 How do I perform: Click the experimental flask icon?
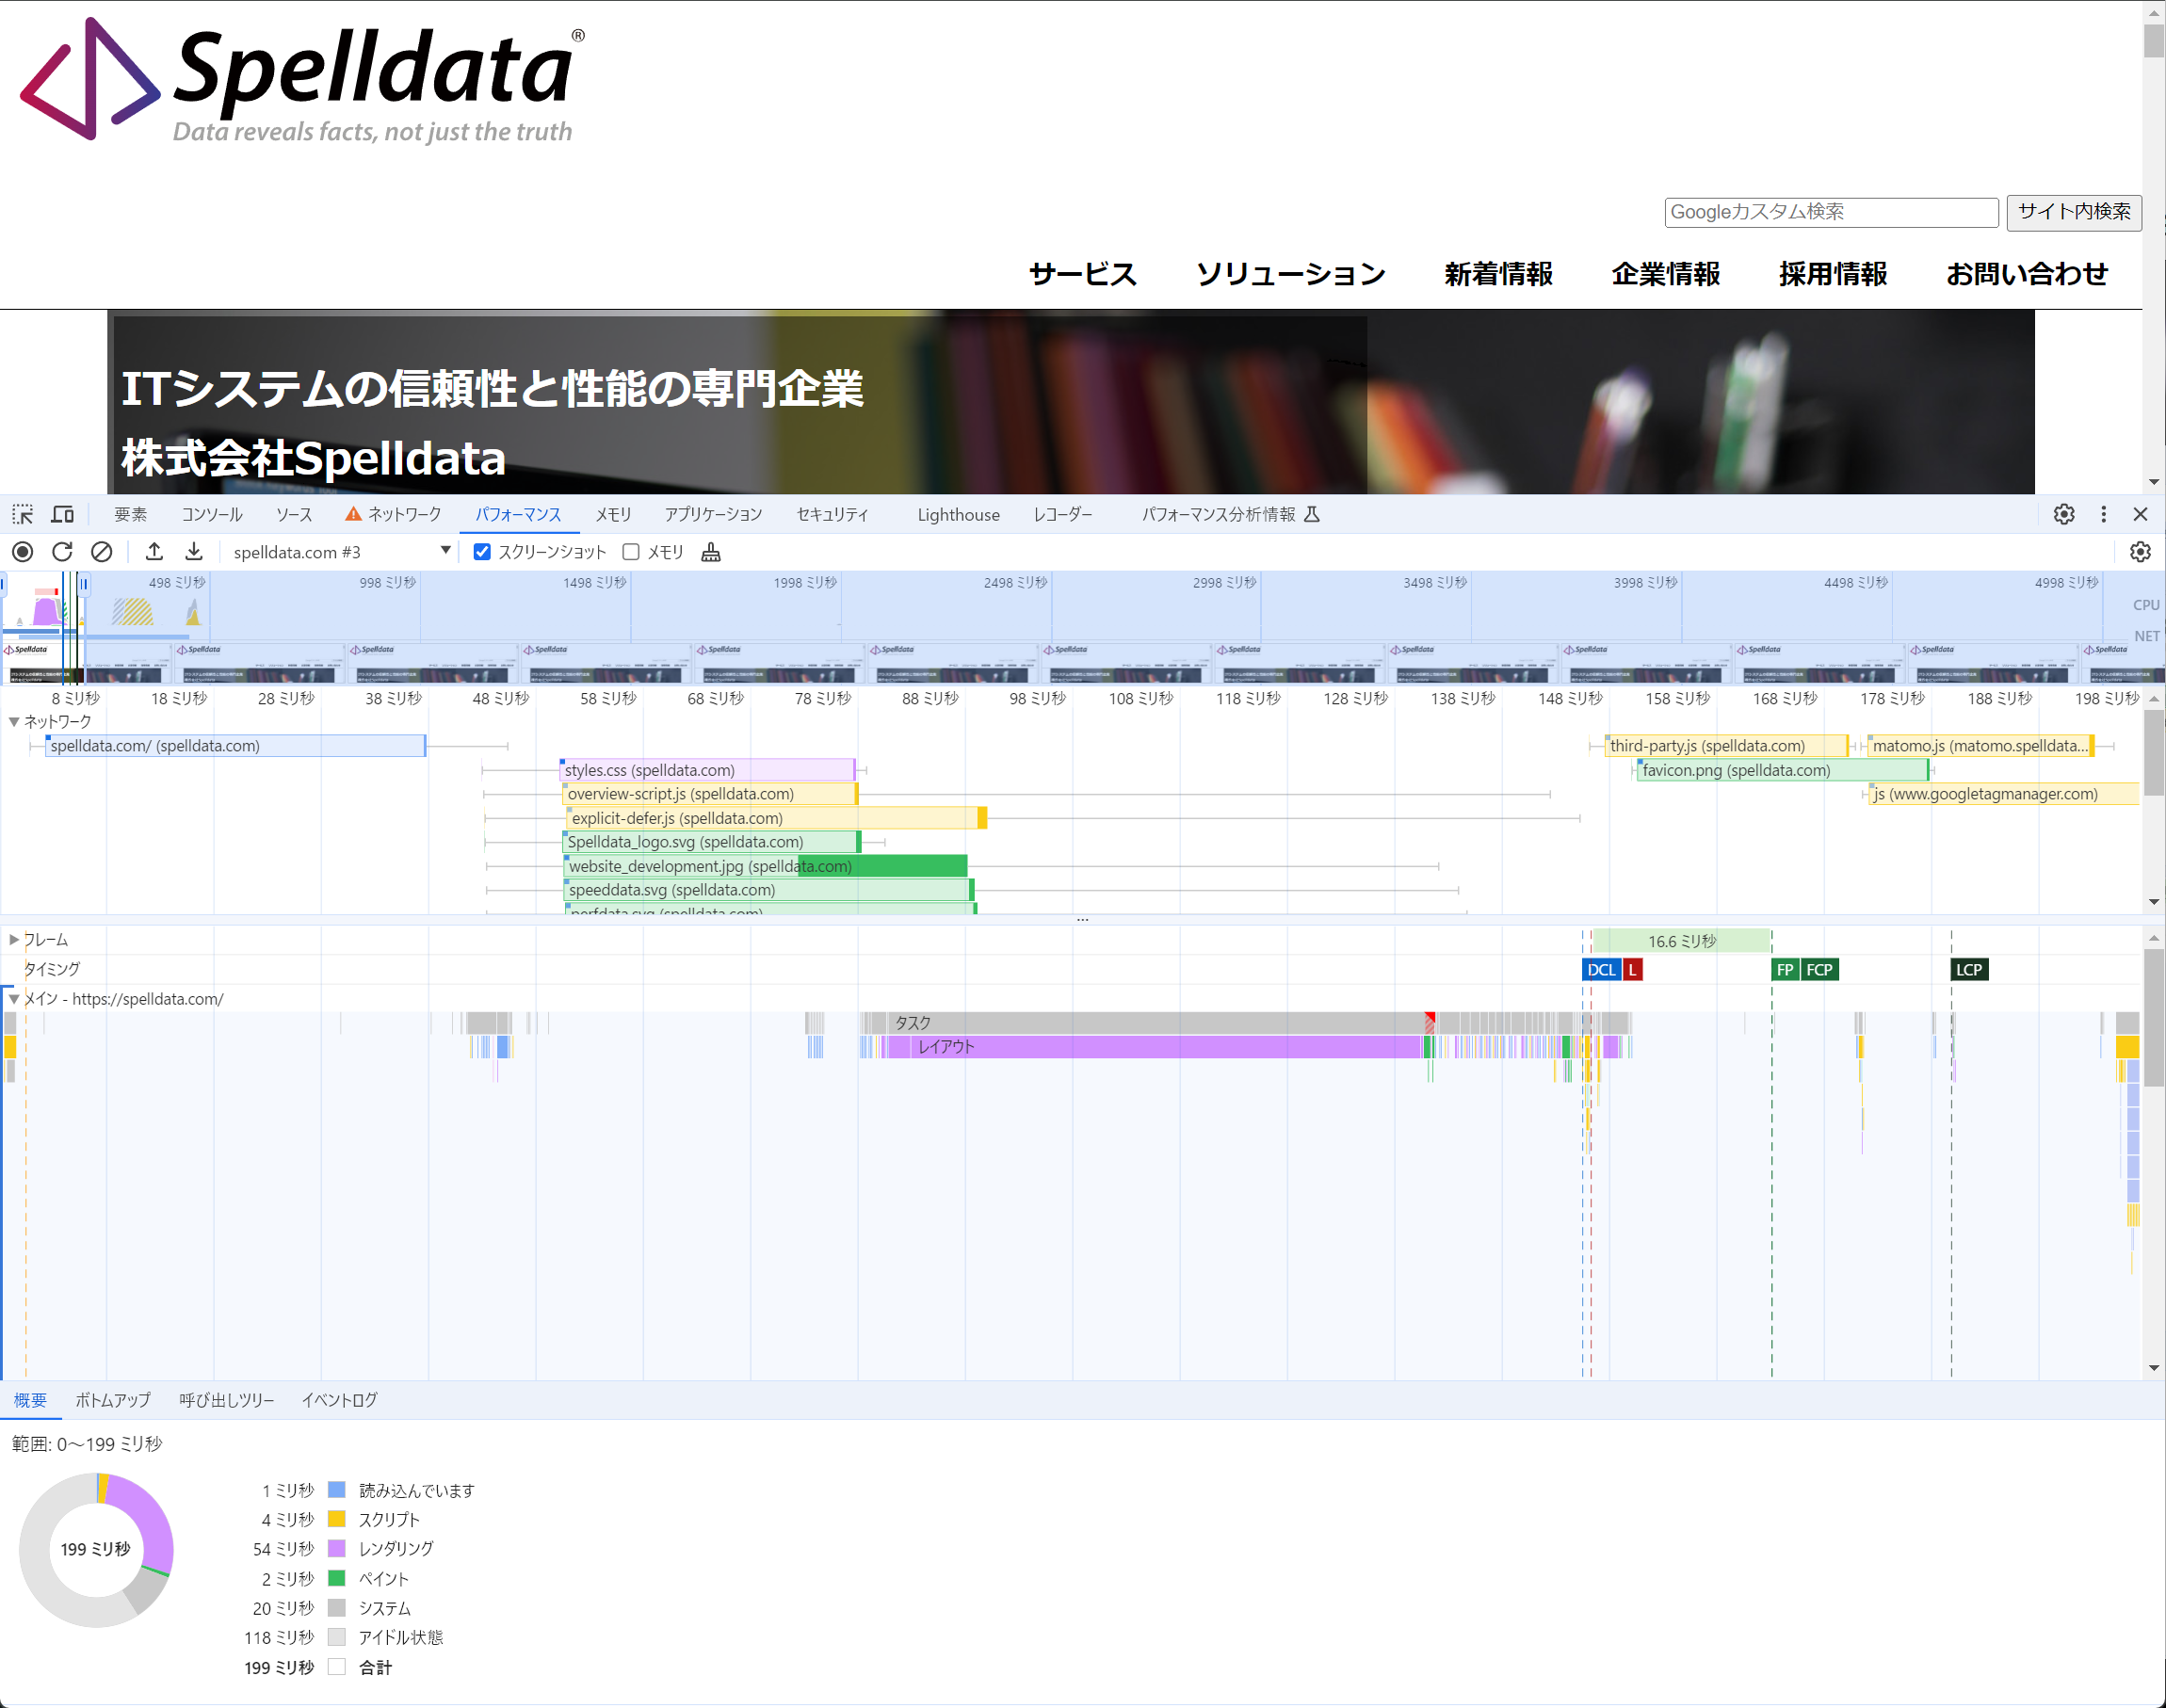click(x=1312, y=514)
